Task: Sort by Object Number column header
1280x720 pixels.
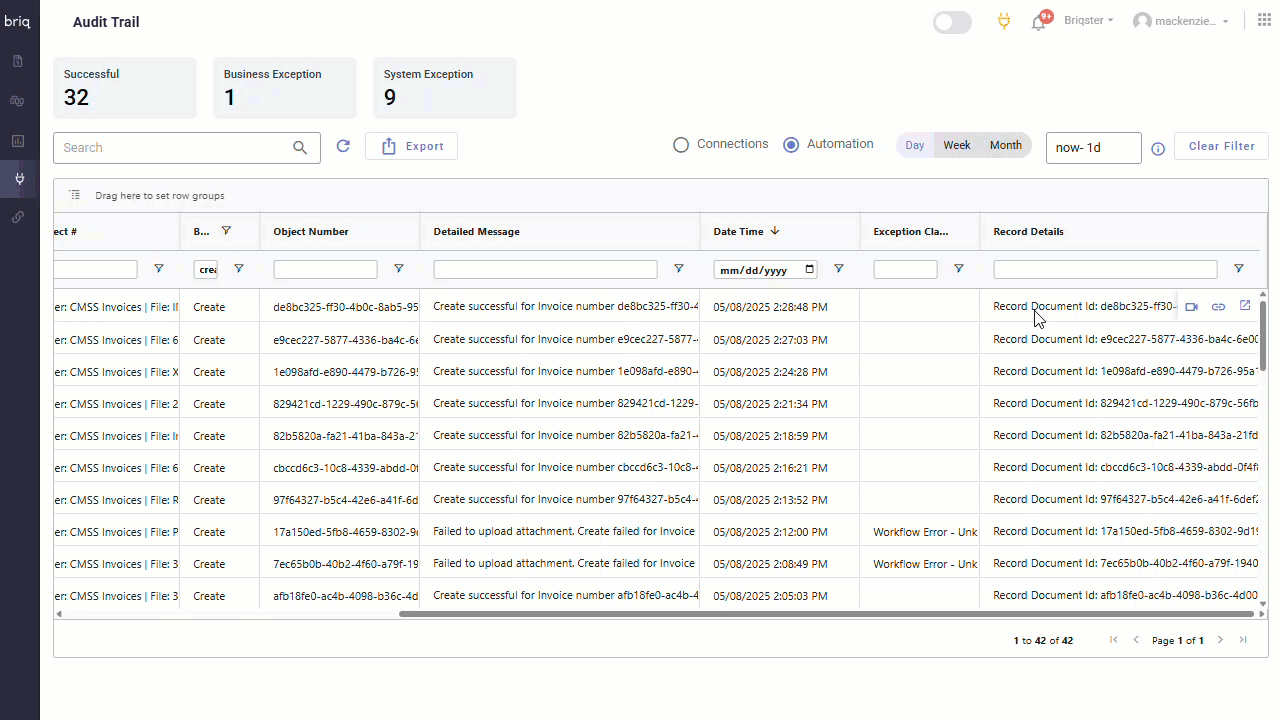Action: (x=311, y=231)
